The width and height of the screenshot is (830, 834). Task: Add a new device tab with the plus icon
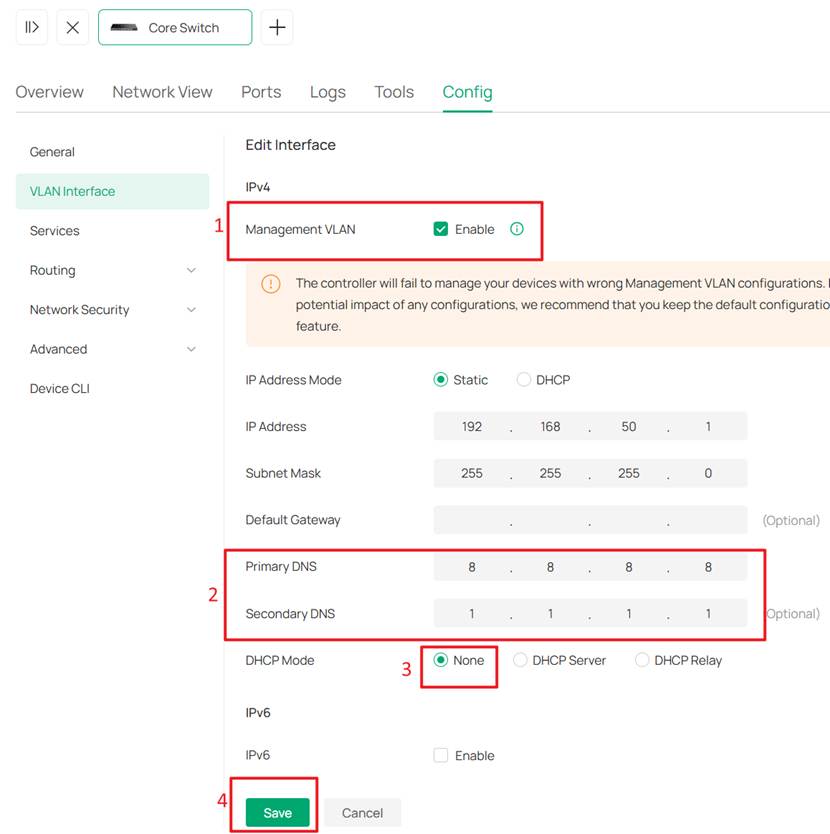(277, 27)
